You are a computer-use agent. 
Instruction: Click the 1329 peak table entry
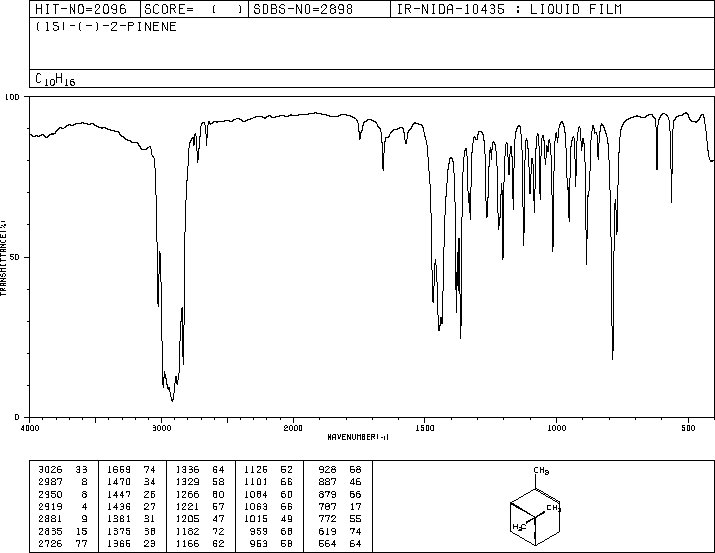(200, 482)
